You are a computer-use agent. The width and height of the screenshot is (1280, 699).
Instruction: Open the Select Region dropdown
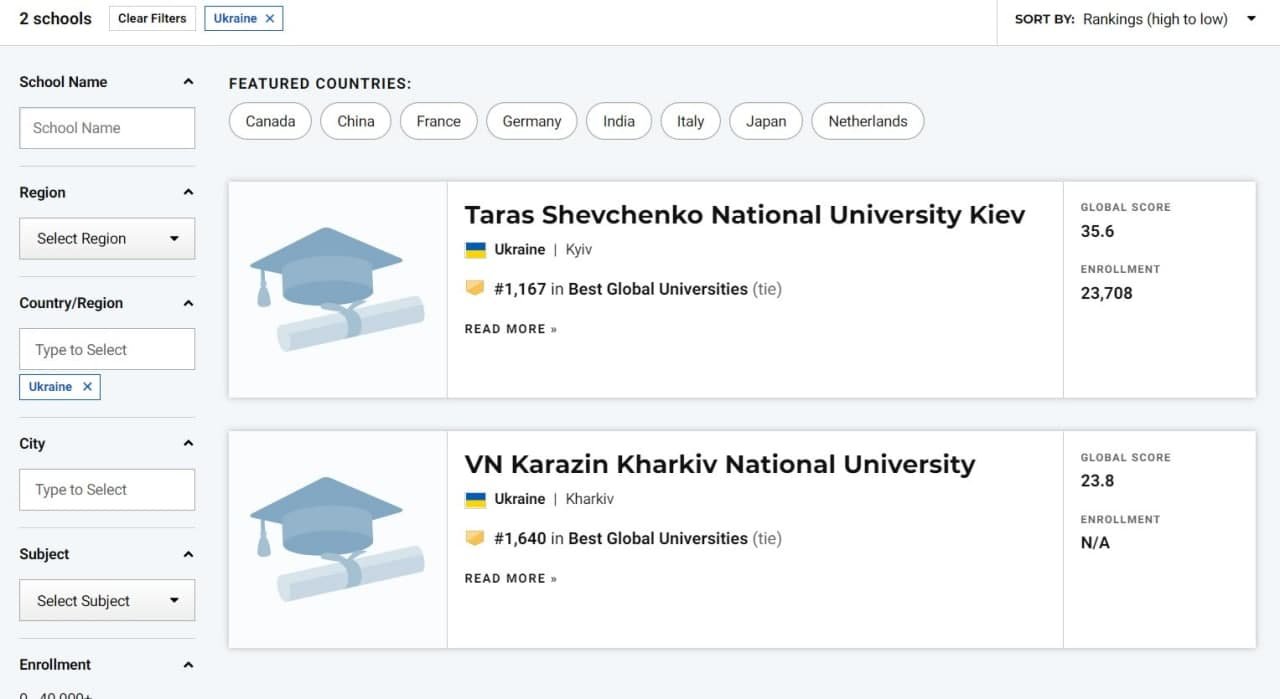click(107, 239)
